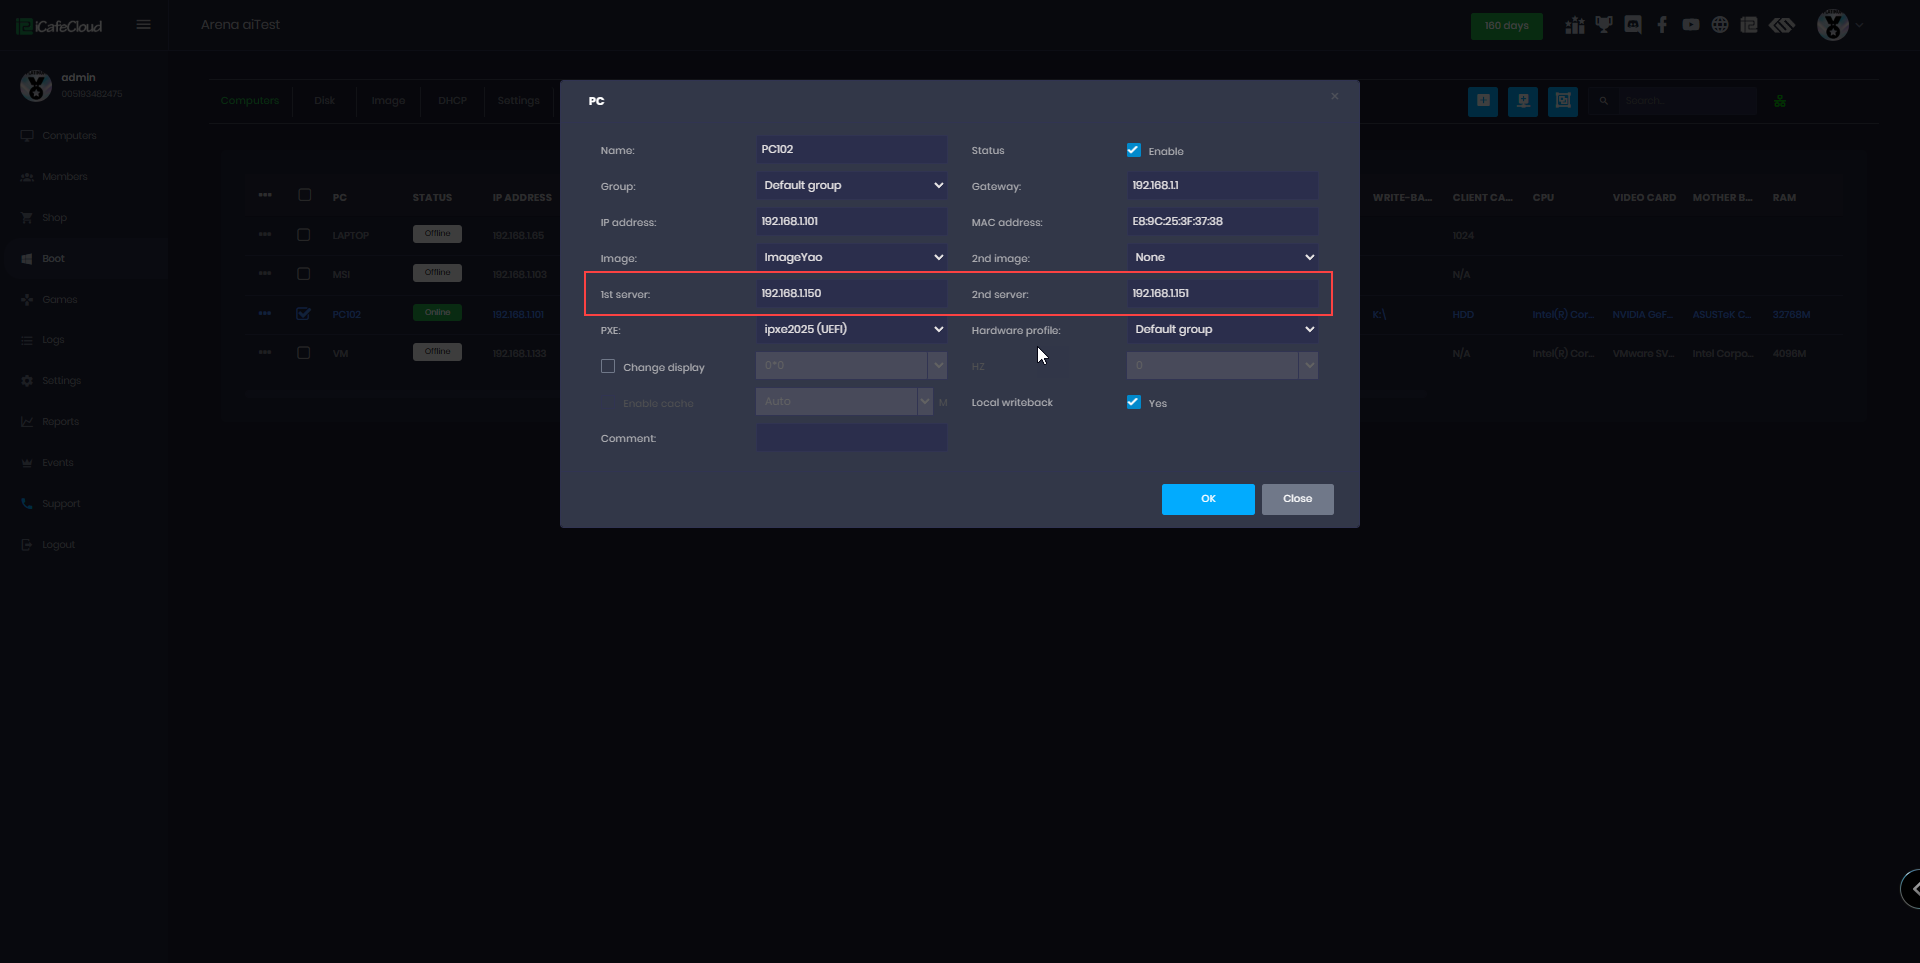This screenshot has height=963, width=1920.
Task: Click the green network topology icon
Action: point(1780,101)
